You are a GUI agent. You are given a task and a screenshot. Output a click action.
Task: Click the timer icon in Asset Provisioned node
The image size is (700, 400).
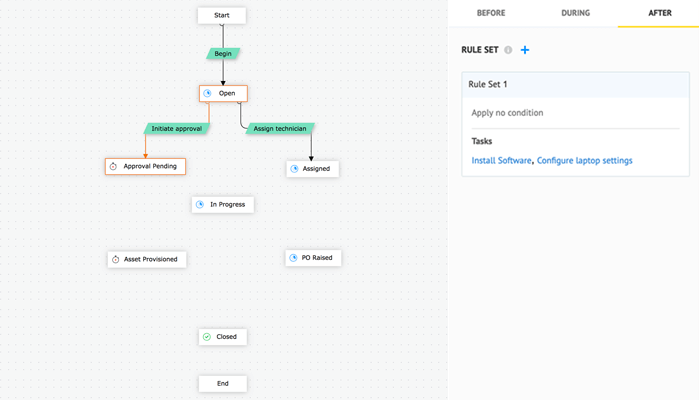[x=115, y=259]
